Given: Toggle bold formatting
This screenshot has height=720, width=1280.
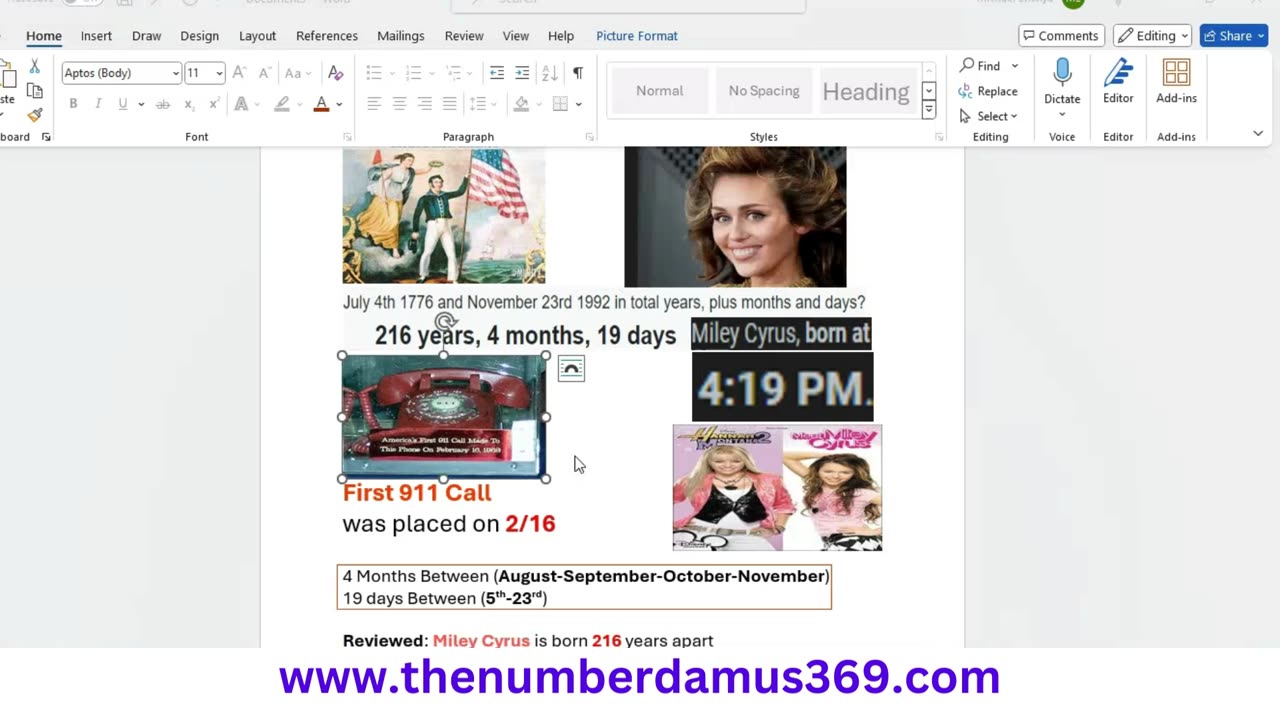Looking at the screenshot, I should [73, 104].
